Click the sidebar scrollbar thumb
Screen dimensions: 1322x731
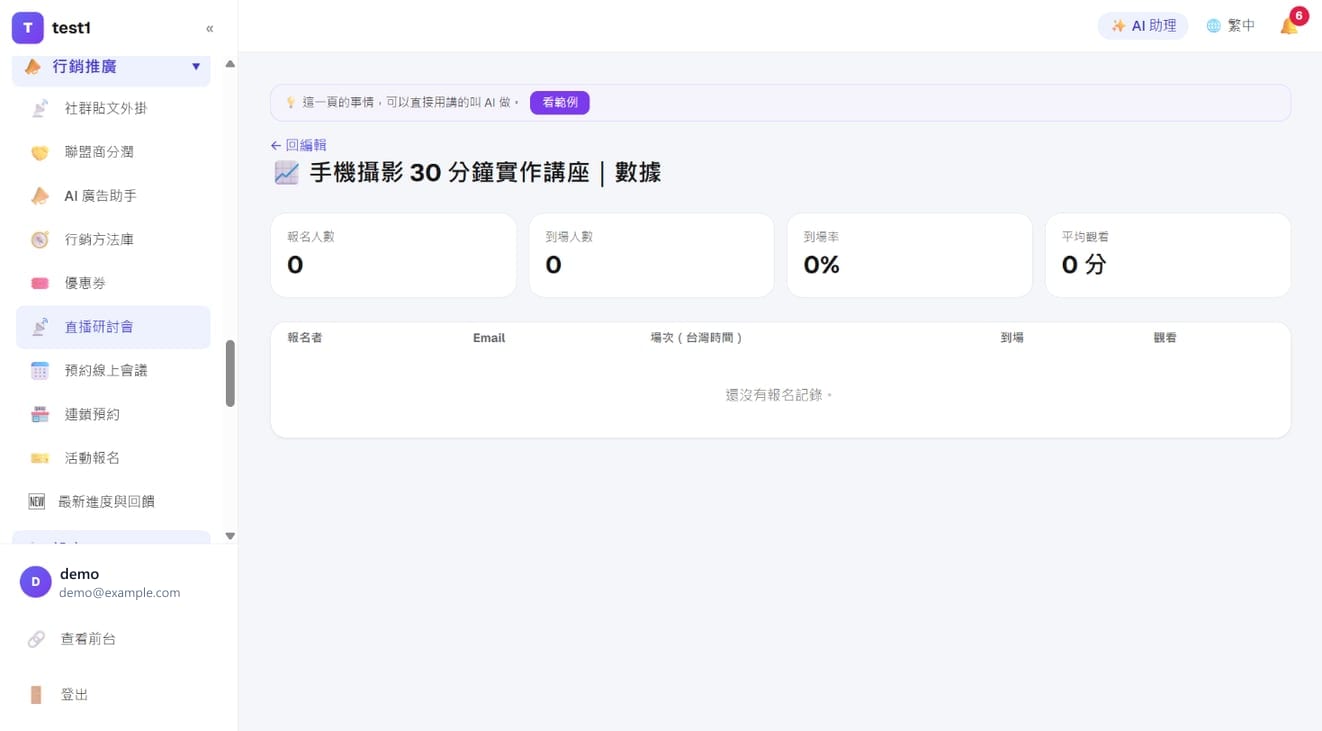230,373
